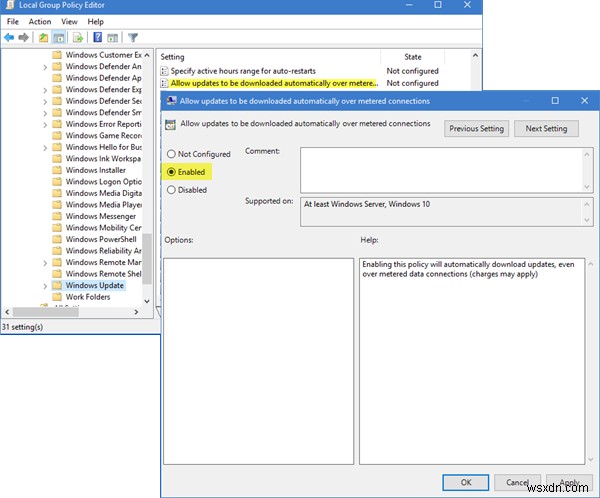Maximize the policy setting dialog
Image resolution: width=600 pixels, height=498 pixels.
click(555, 101)
